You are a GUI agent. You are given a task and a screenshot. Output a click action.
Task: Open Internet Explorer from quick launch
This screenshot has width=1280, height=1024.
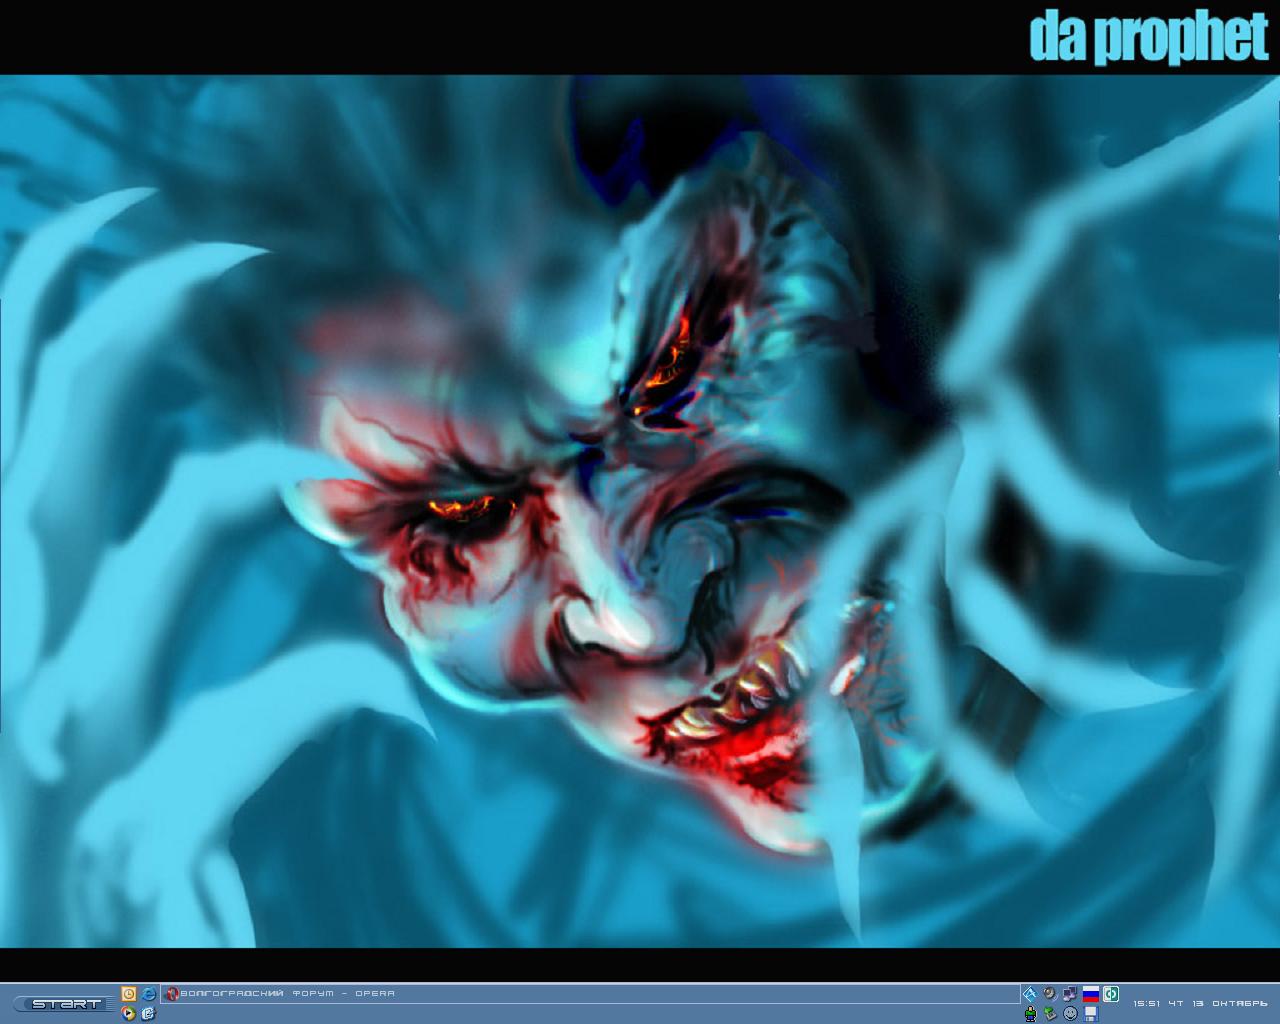[149, 993]
